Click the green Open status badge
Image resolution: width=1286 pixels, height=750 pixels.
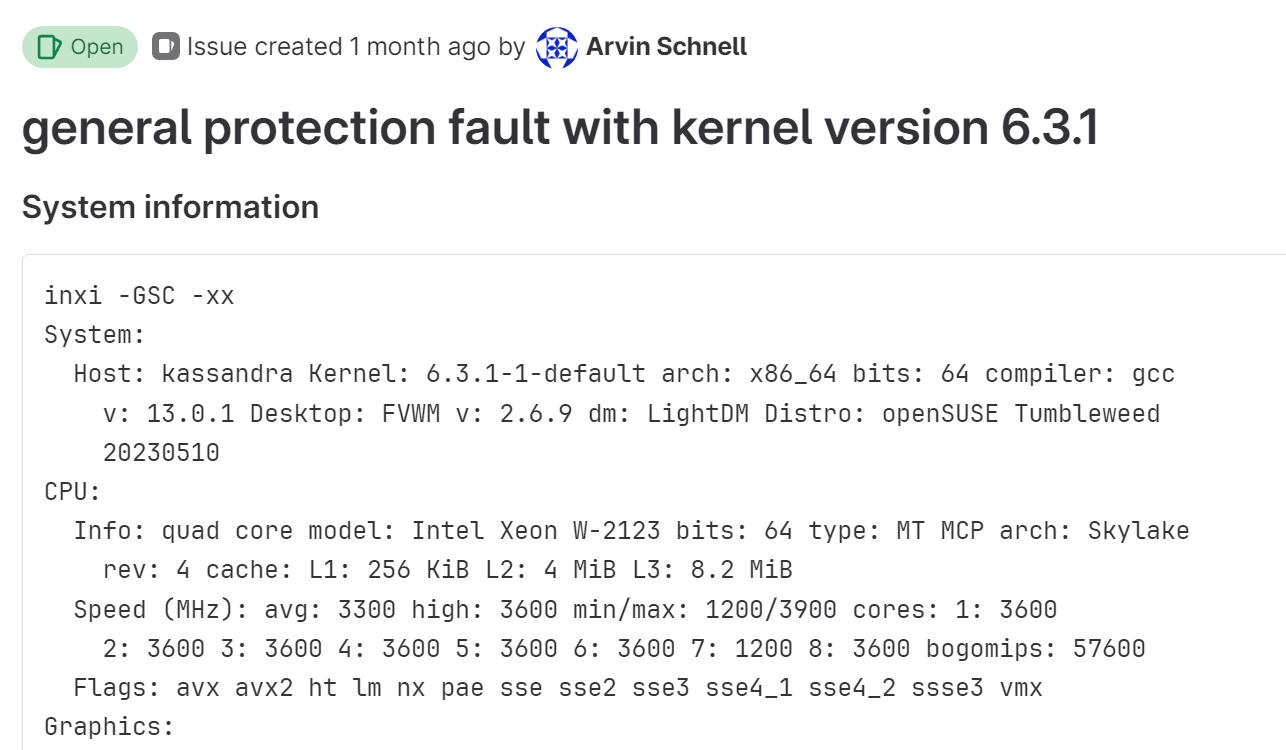point(80,47)
